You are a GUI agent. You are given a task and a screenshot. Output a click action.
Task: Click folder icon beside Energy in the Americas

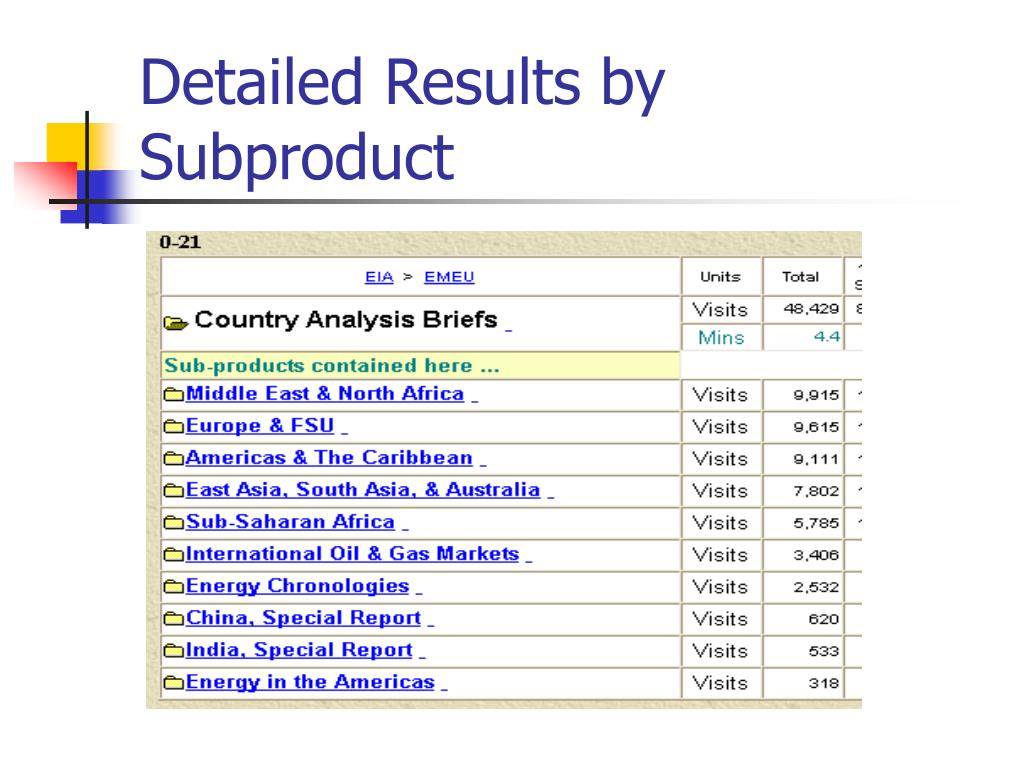click(173, 682)
